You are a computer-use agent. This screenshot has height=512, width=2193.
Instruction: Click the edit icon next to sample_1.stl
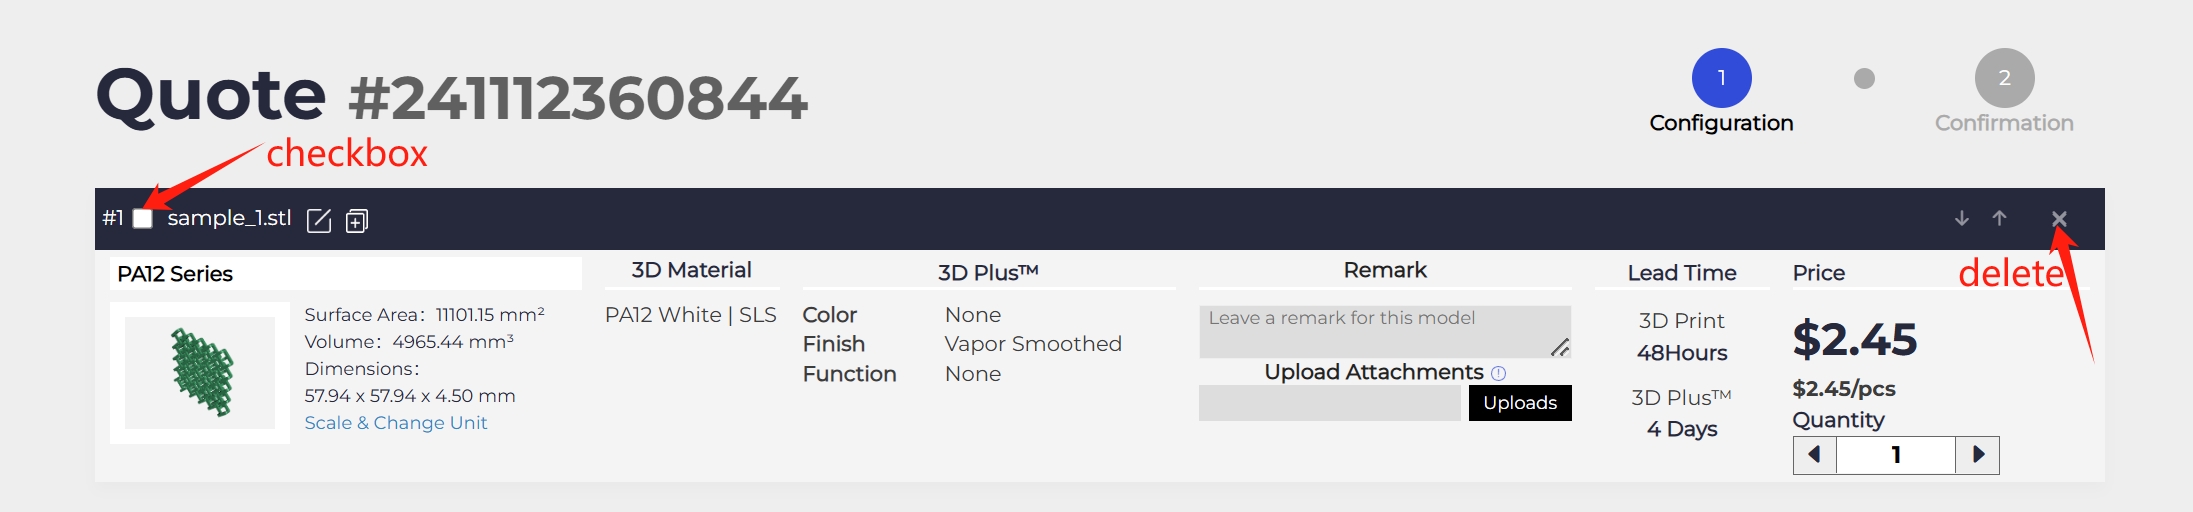point(319,220)
